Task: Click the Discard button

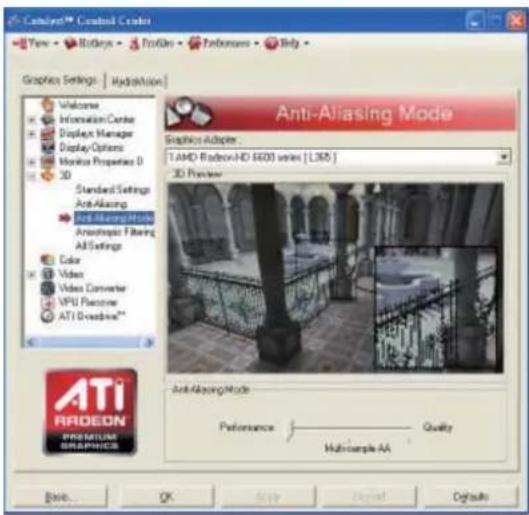Action: coord(369,496)
